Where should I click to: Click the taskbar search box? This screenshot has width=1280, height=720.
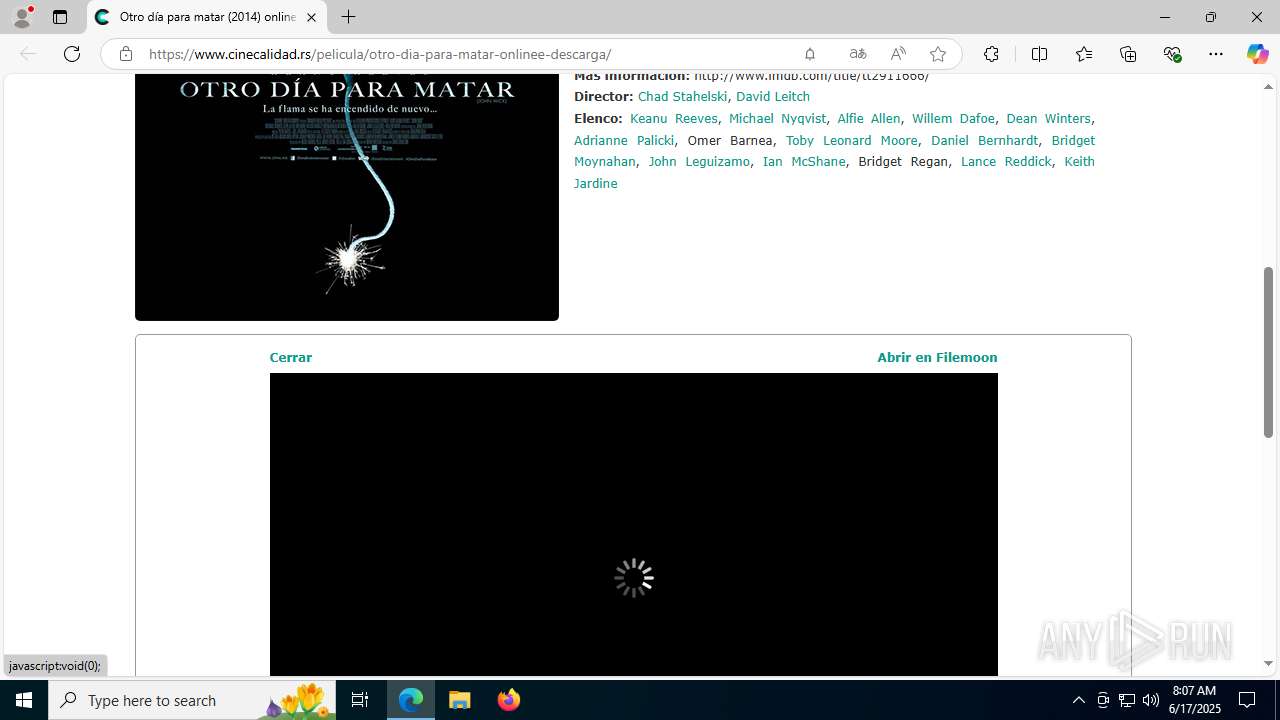(x=192, y=700)
